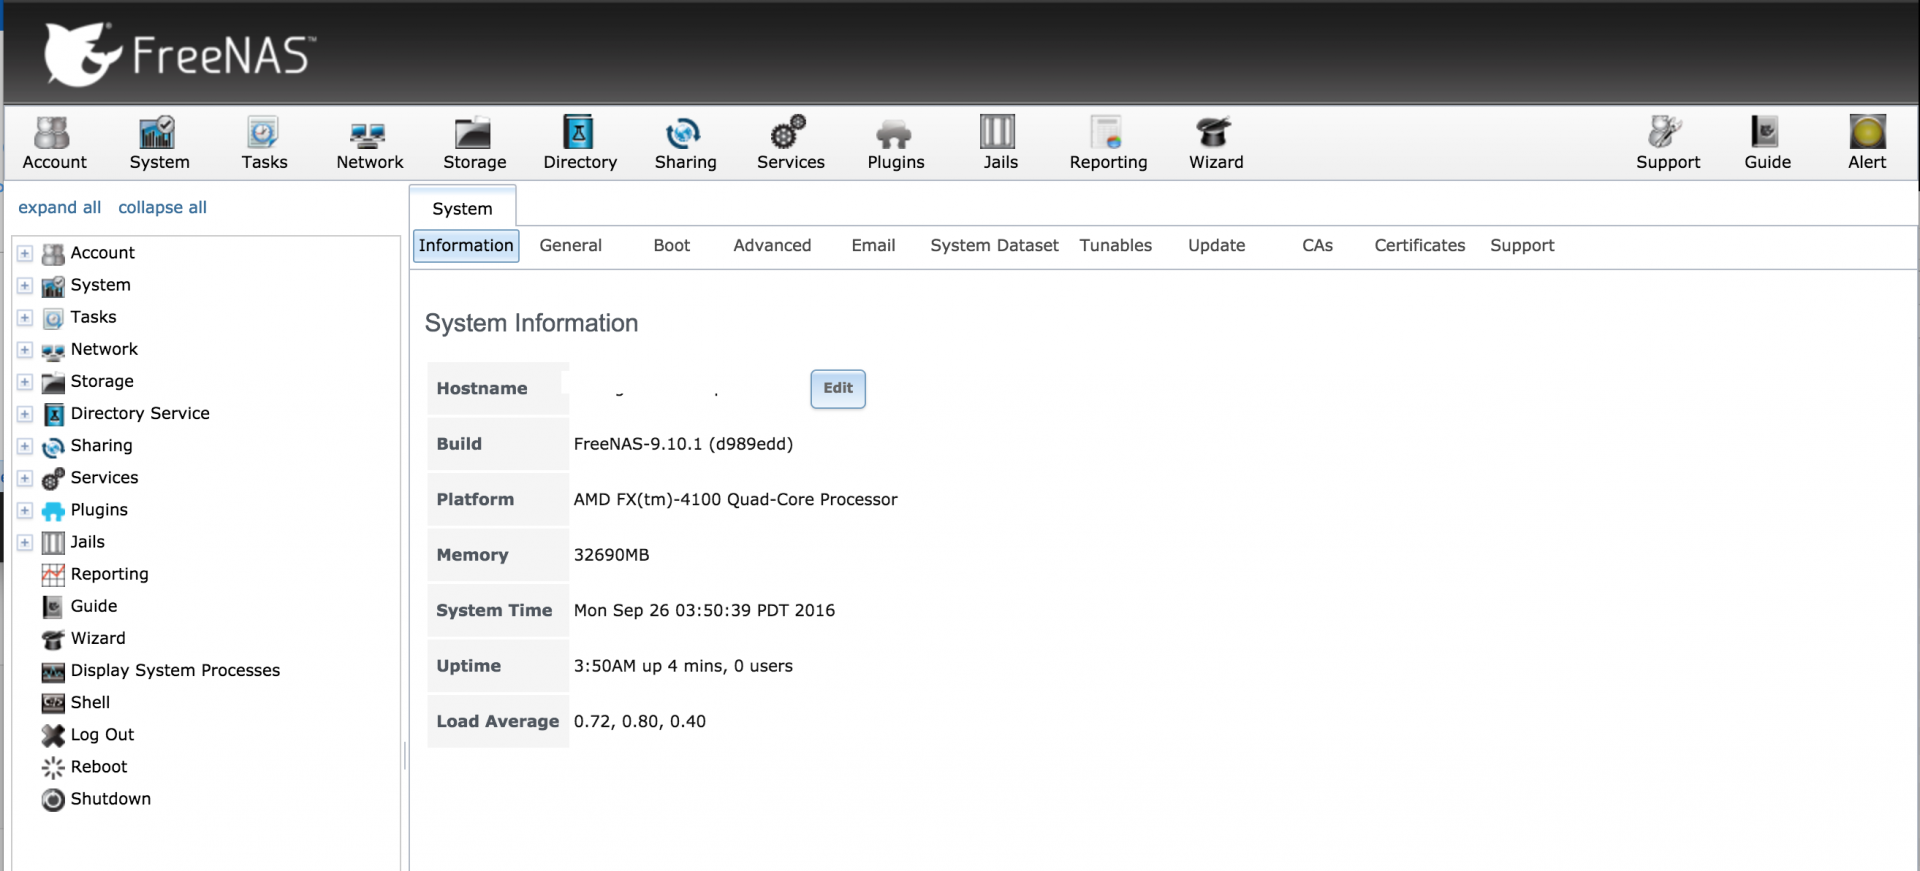Click the Shutdown power icon in the sidebar
The image size is (1920, 871).
pyautogui.click(x=53, y=799)
